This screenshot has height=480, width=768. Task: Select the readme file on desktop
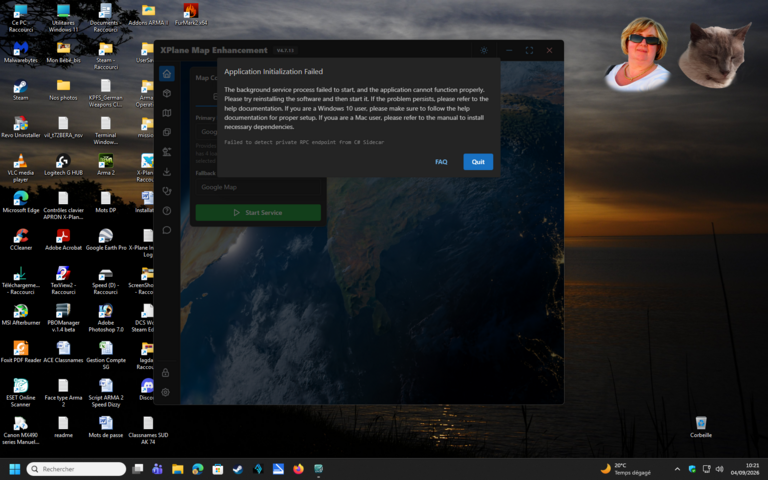click(x=63, y=427)
